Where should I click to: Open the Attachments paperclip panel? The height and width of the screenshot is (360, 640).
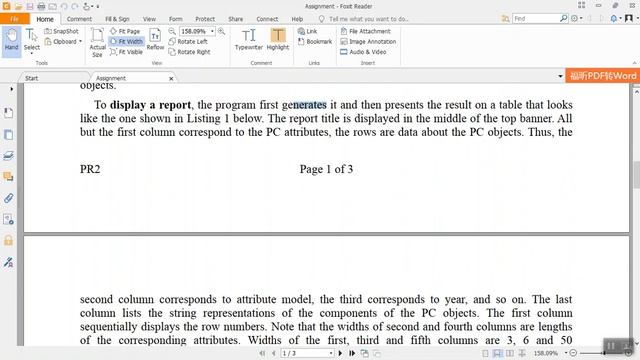coord(8,198)
